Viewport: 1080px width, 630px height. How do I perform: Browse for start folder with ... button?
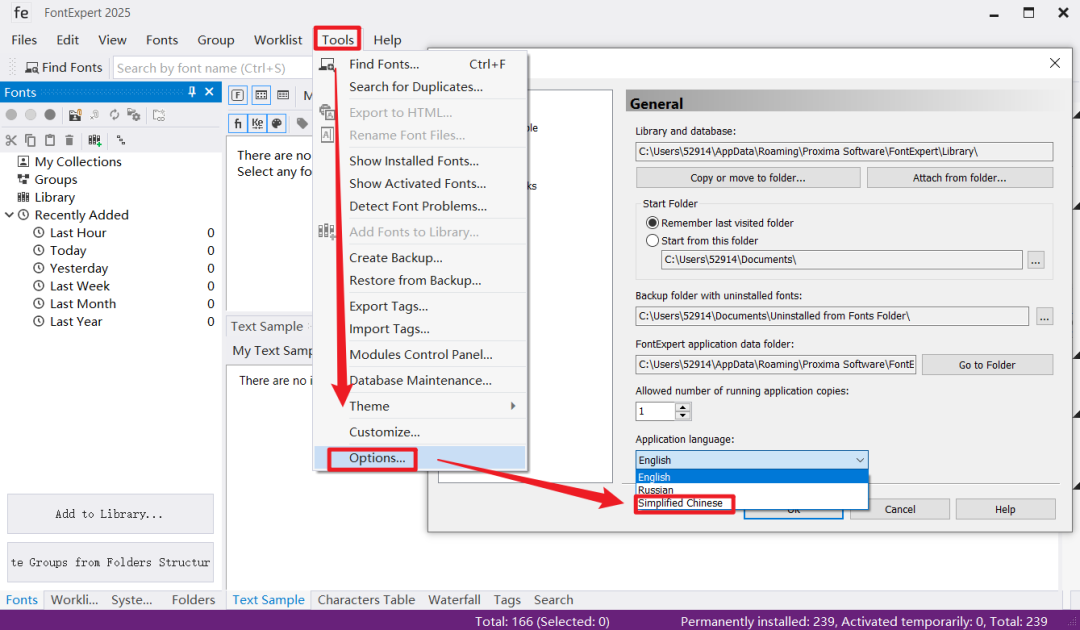[1035, 260]
